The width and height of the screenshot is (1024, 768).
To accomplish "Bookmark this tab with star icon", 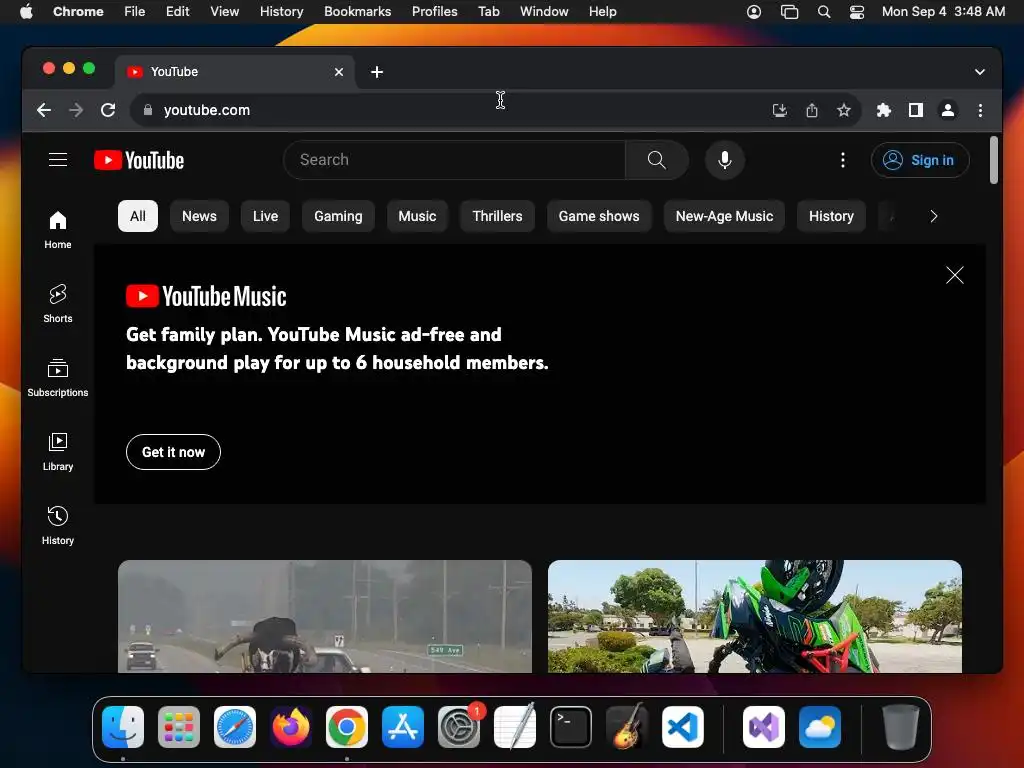I will click(x=844, y=110).
